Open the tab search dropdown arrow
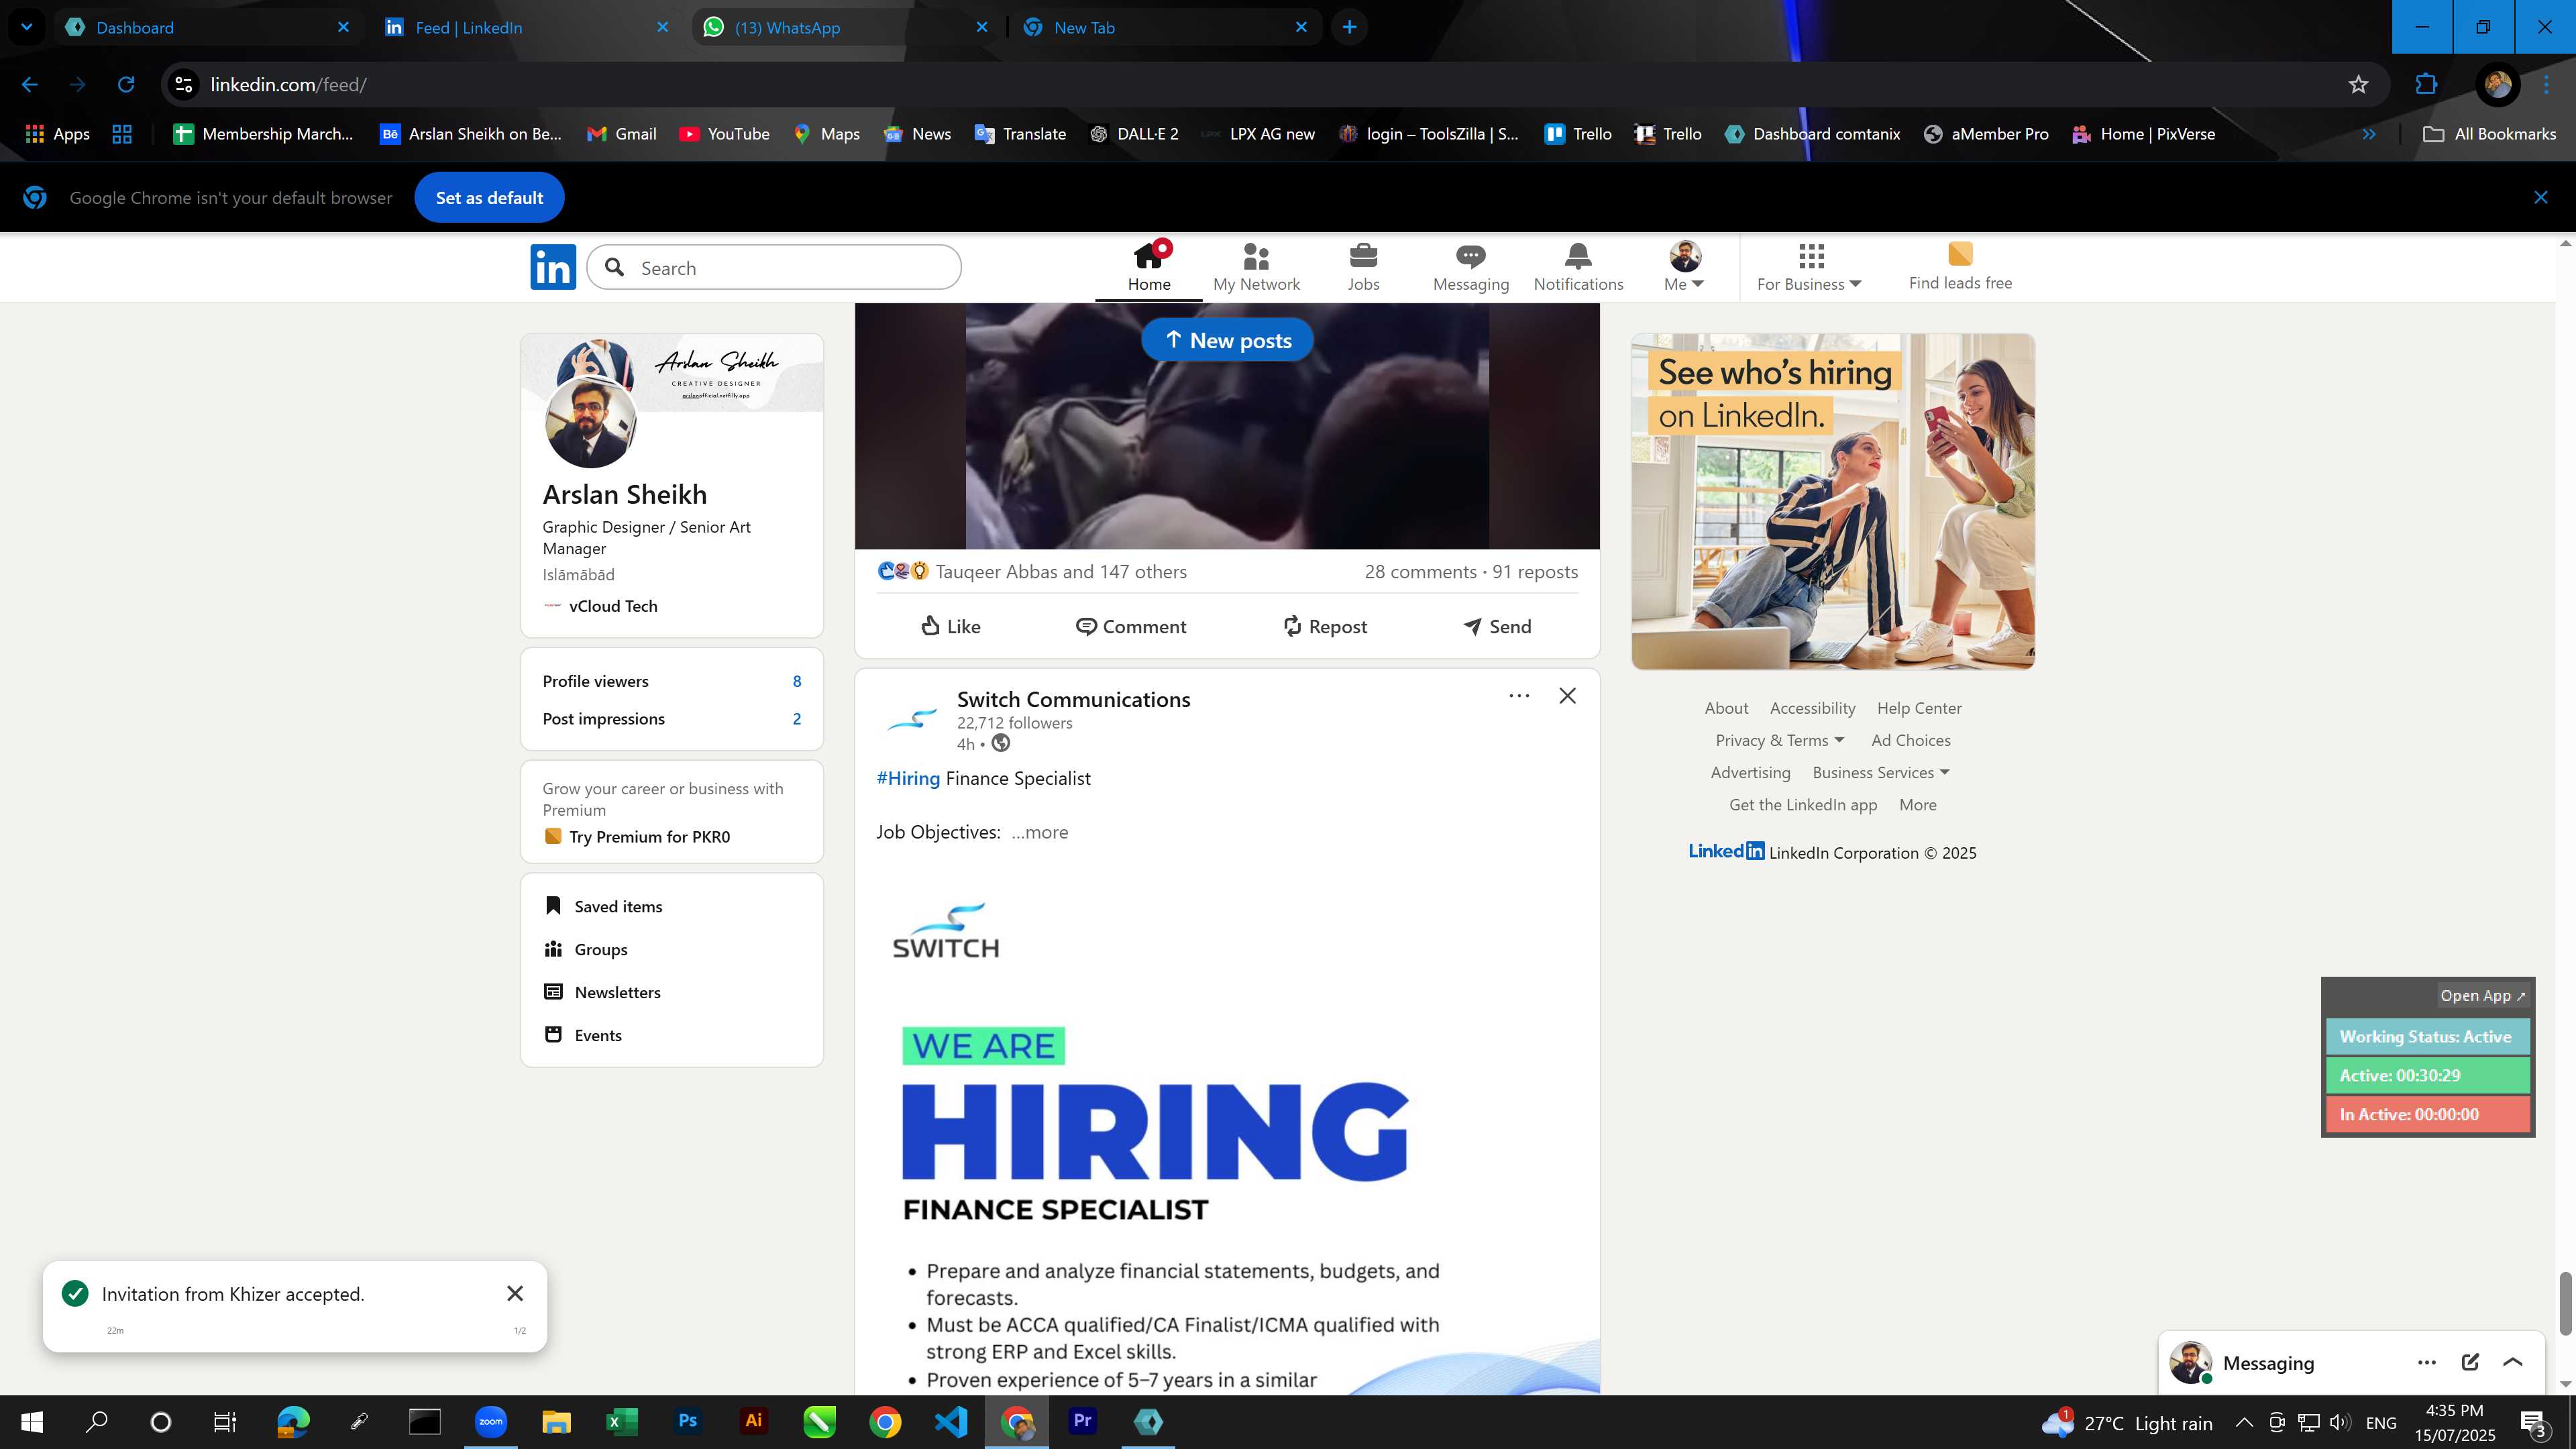The height and width of the screenshot is (1449, 2576). tap(27, 27)
